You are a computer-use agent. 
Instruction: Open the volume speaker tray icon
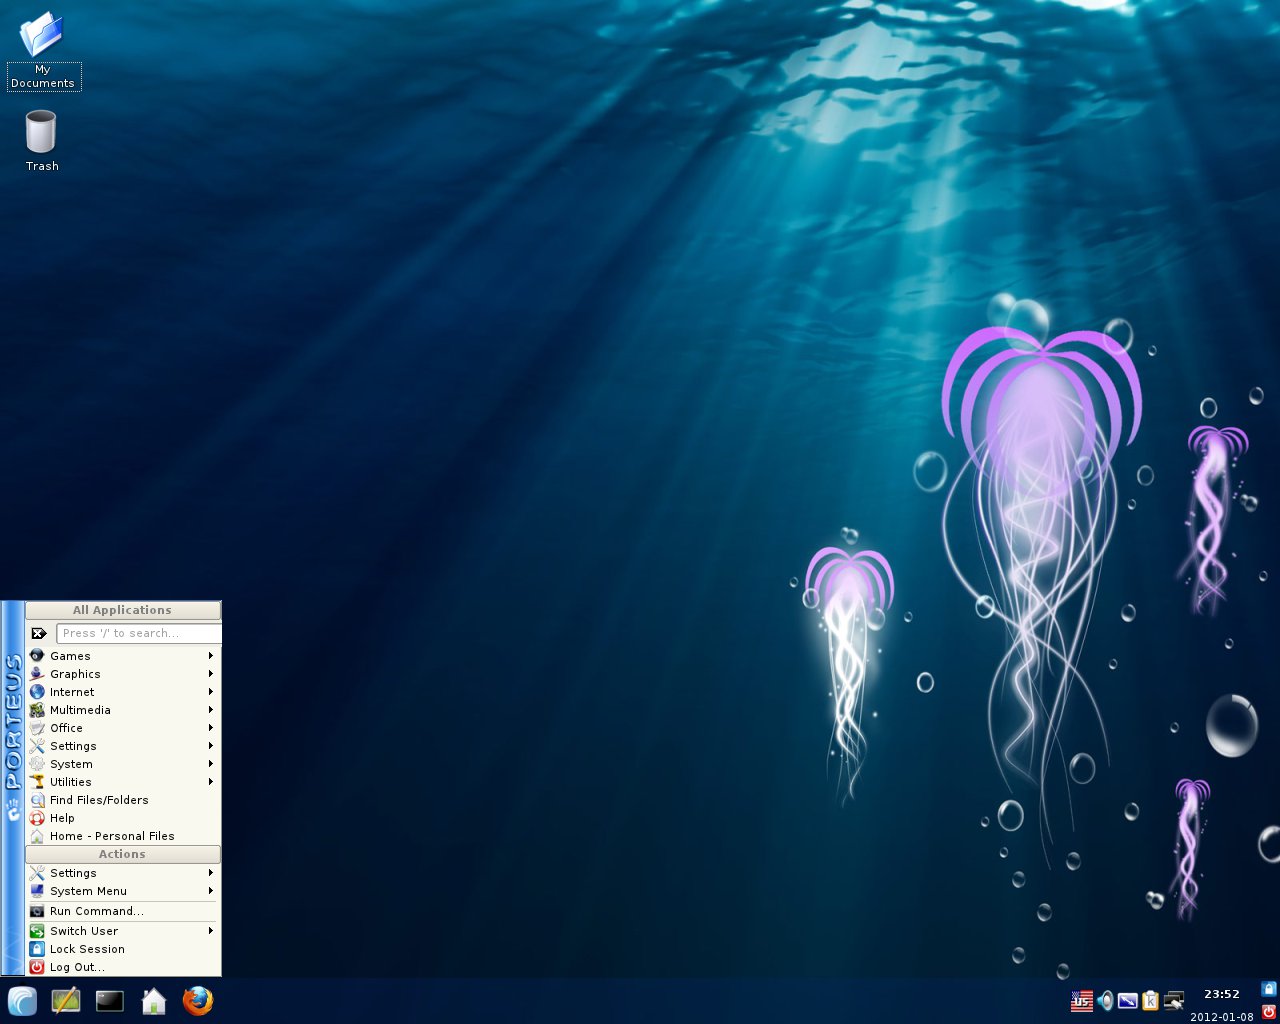(x=1105, y=1001)
